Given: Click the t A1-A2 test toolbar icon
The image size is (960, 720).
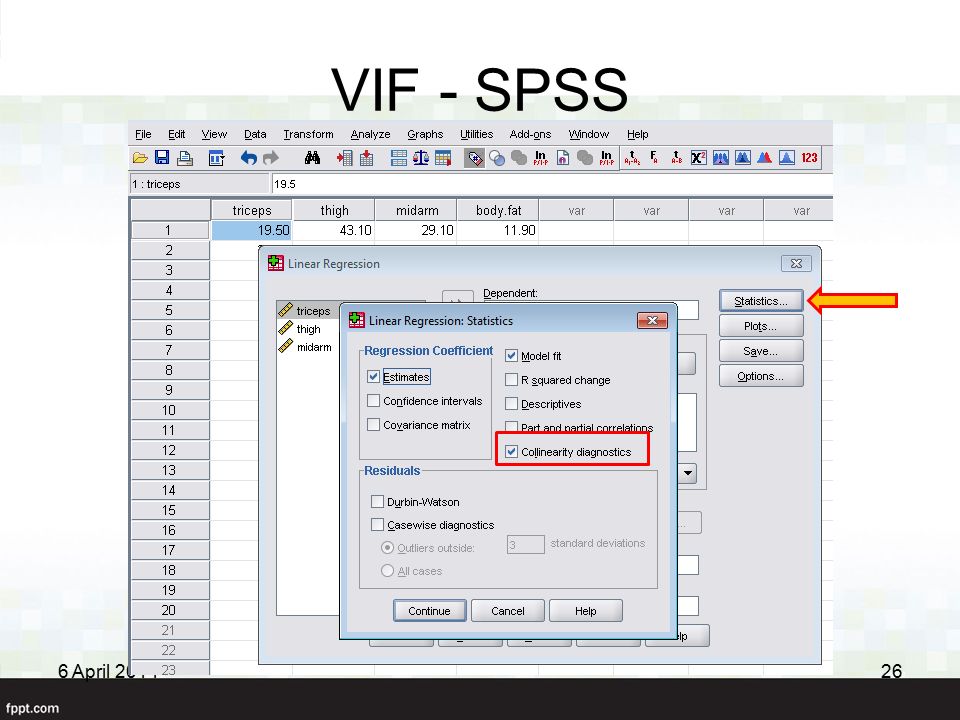Looking at the screenshot, I should (632, 158).
